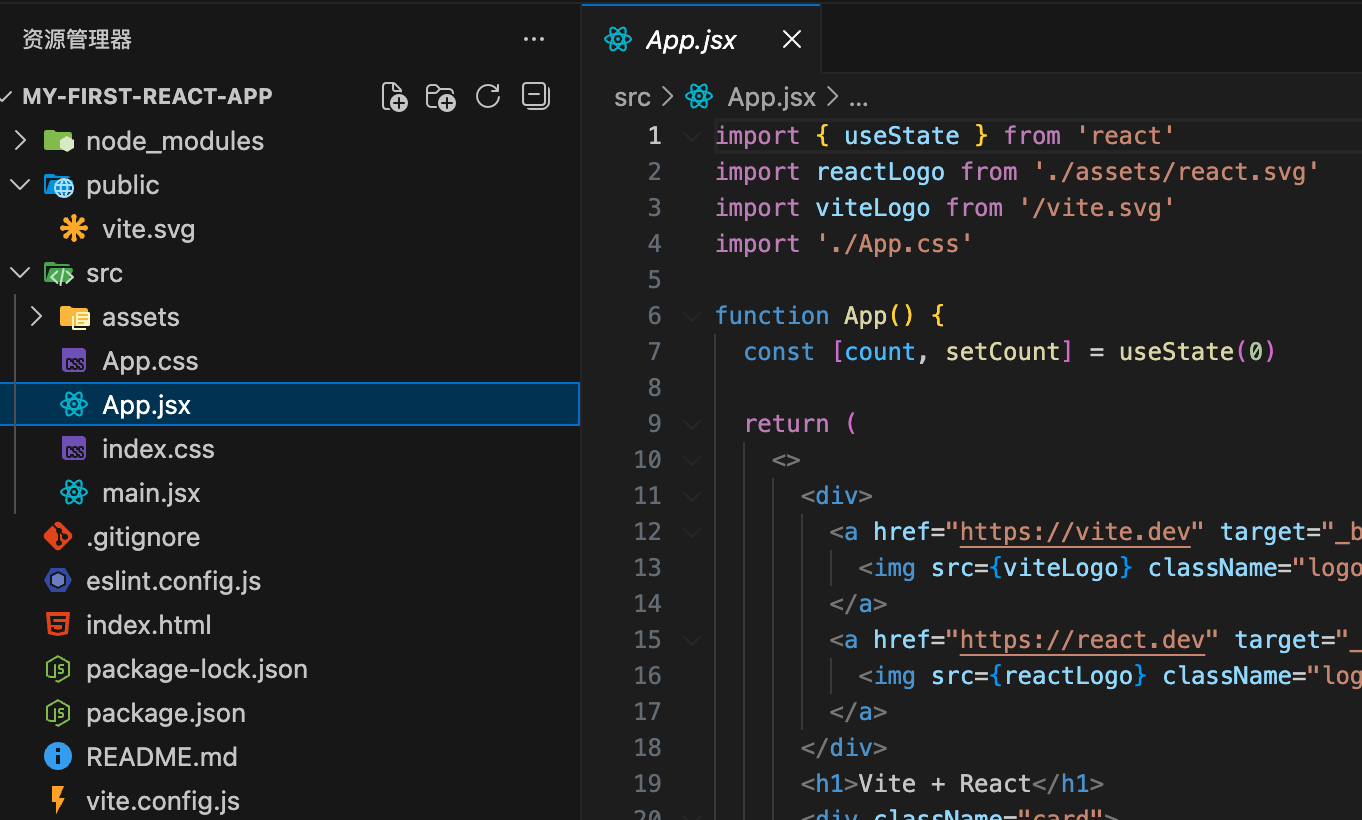
Task: Click the App.css file CSS icon
Action: (74, 361)
